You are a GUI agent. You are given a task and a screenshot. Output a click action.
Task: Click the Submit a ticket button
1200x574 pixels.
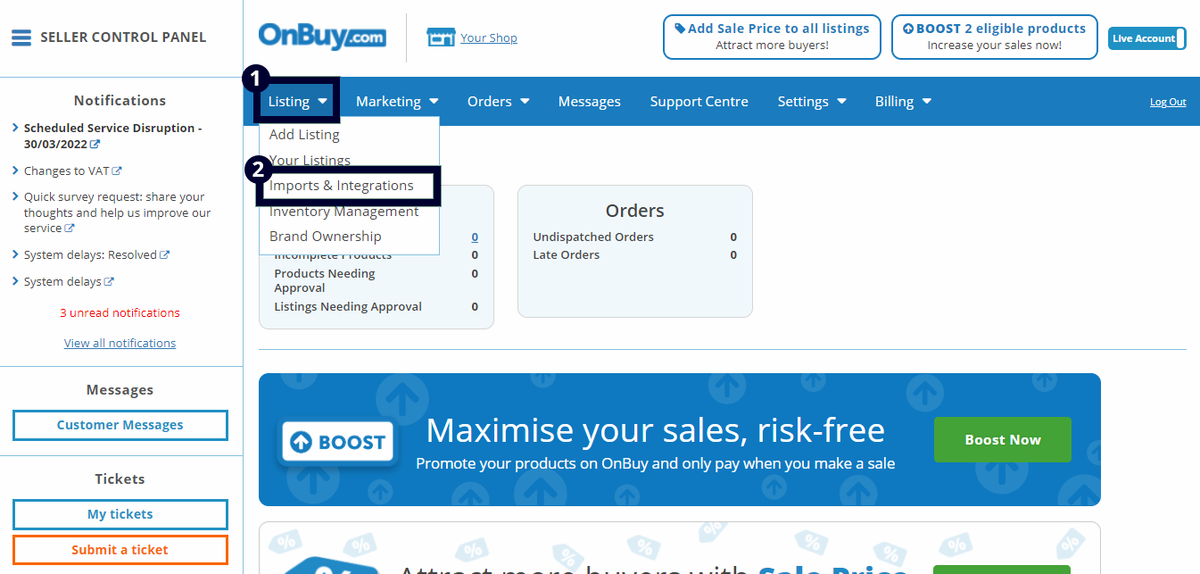point(120,550)
